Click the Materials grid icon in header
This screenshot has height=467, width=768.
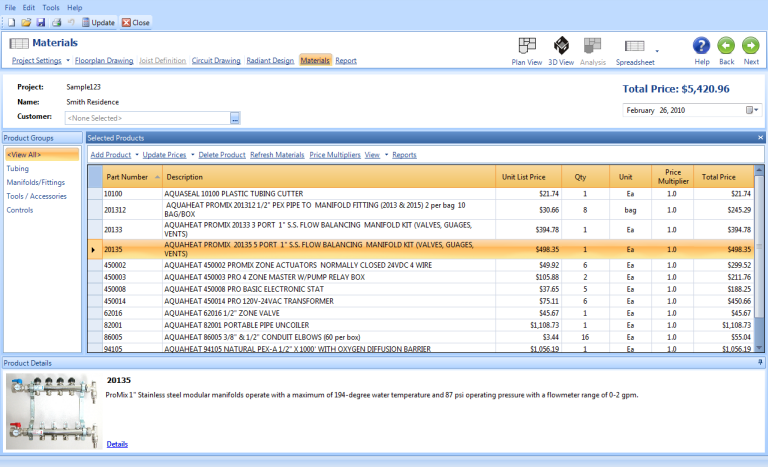coord(19,43)
